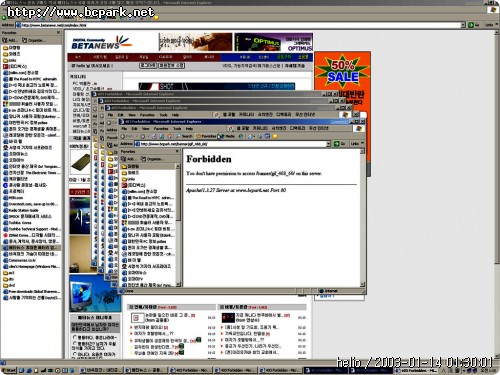
Task: Switch to first 403 Forbidden taskbar button
Action: point(191,370)
